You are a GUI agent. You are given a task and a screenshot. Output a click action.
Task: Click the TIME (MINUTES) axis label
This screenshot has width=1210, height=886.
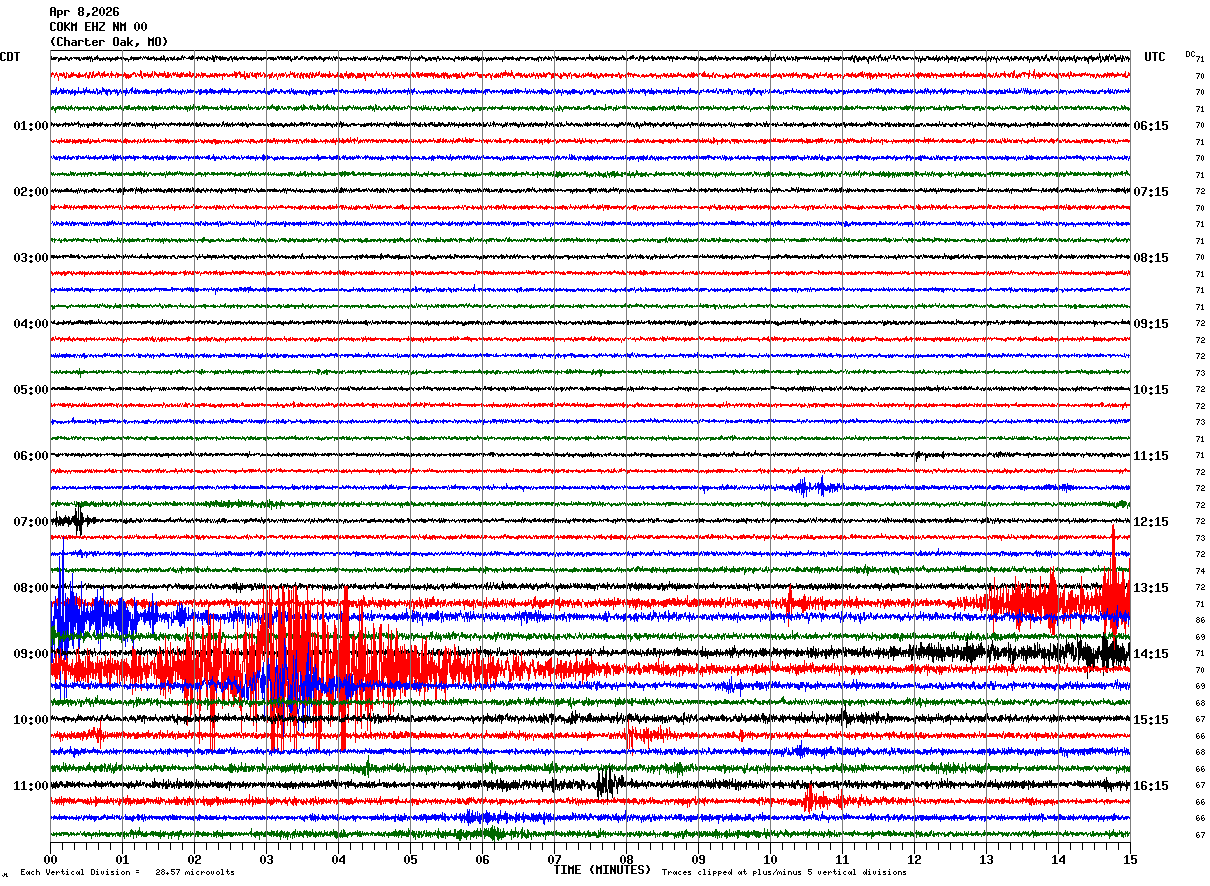[x=602, y=870]
